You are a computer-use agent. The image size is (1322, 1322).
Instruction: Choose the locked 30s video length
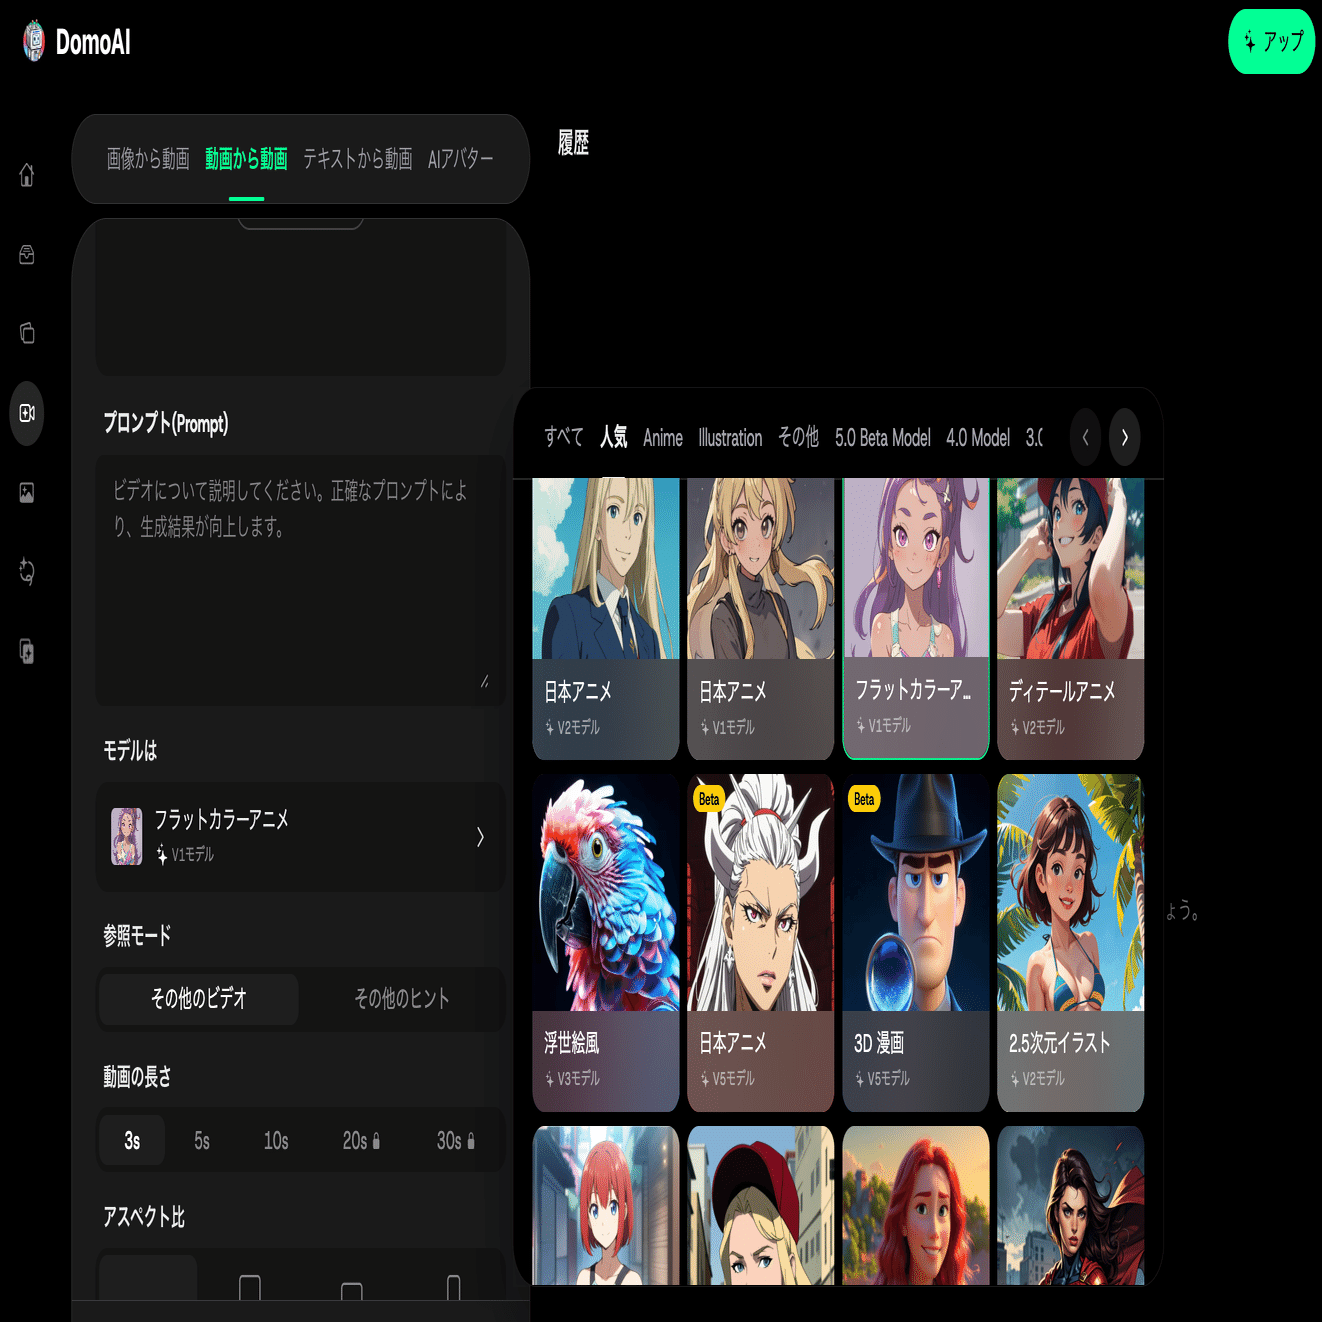click(456, 1141)
